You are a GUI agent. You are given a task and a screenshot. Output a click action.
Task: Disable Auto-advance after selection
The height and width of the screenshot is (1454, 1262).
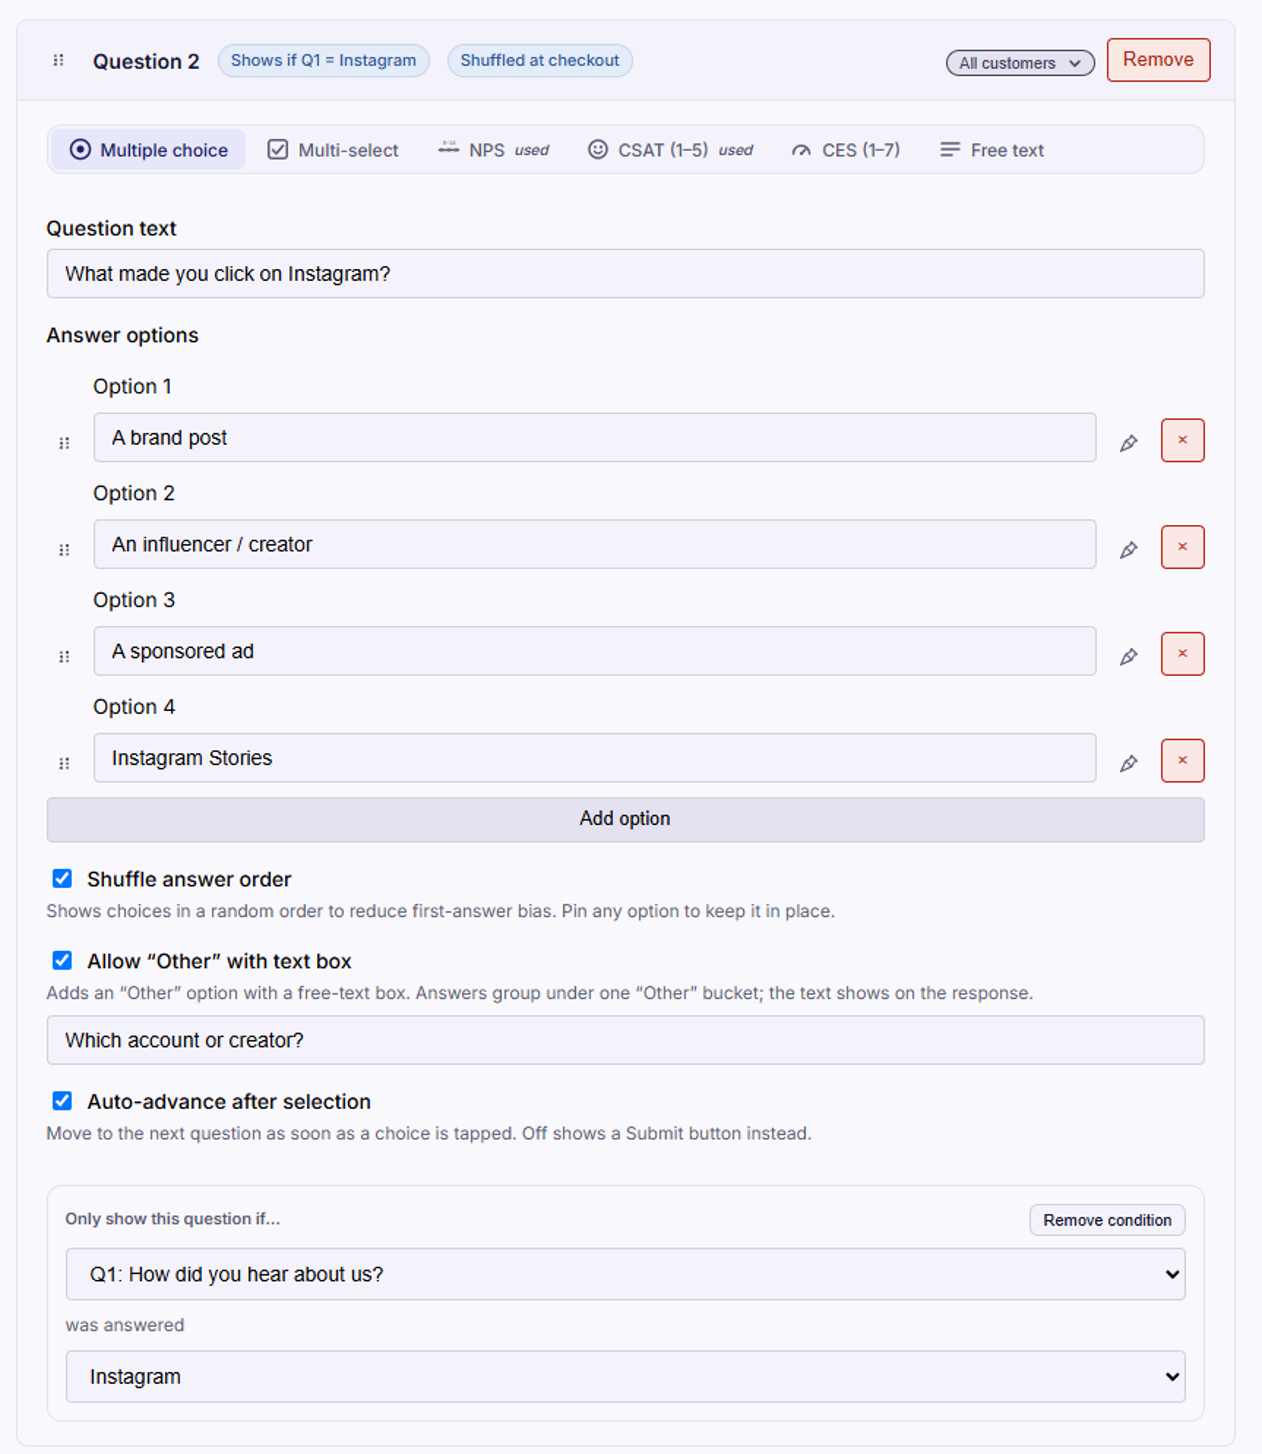62,1100
